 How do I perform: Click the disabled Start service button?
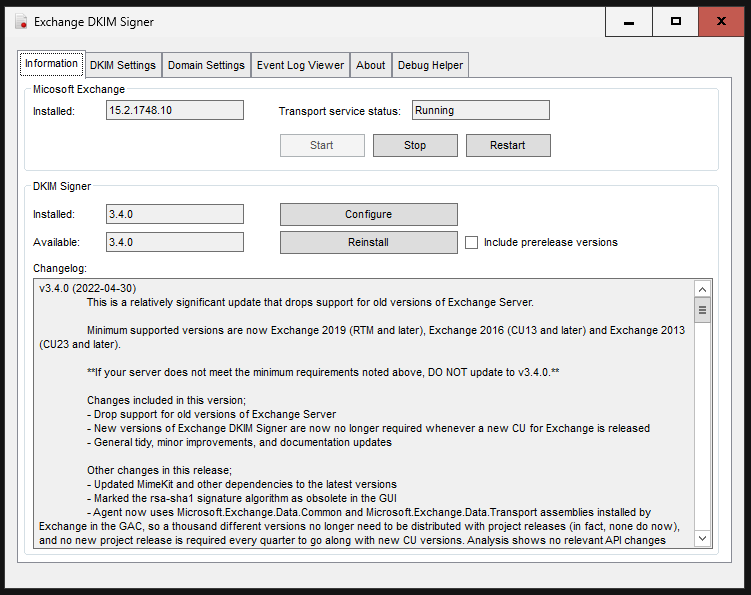click(x=322, y=145)
